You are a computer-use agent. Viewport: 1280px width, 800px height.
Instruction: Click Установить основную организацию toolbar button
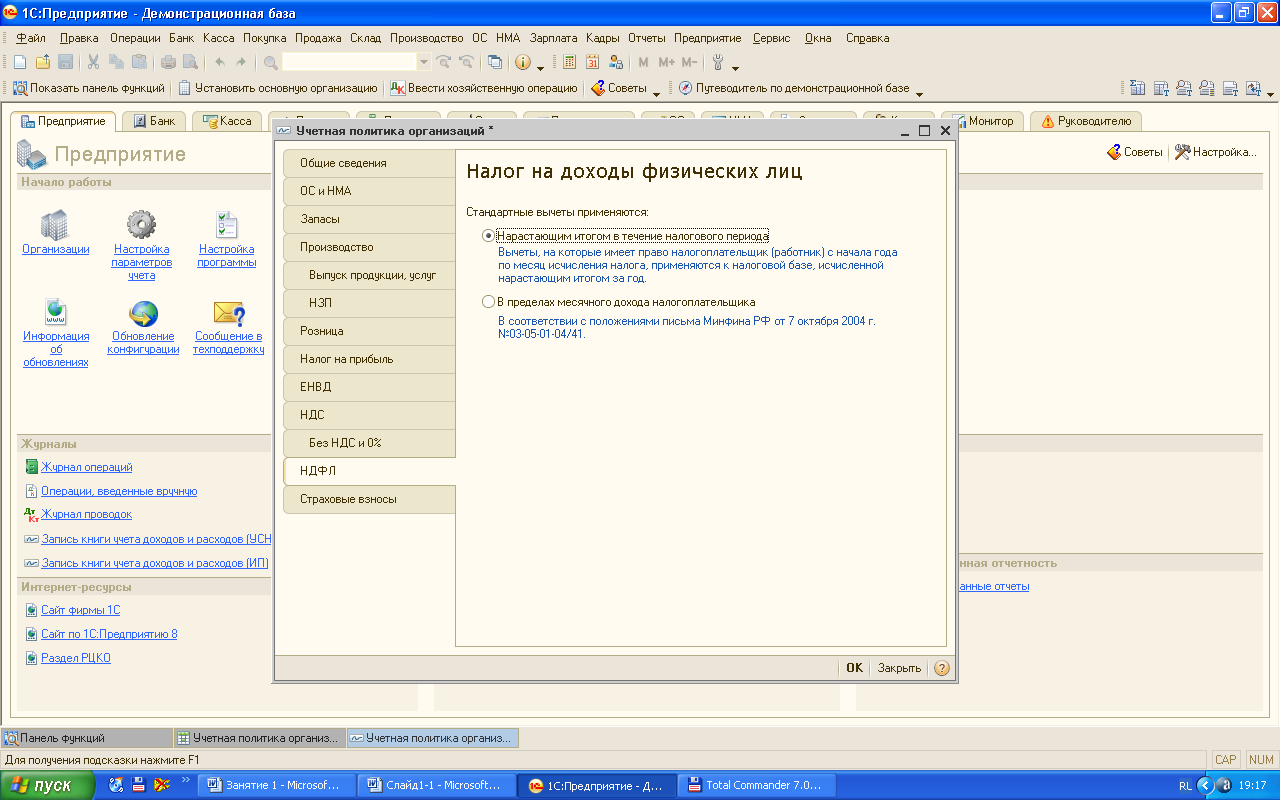coord(278,88)
